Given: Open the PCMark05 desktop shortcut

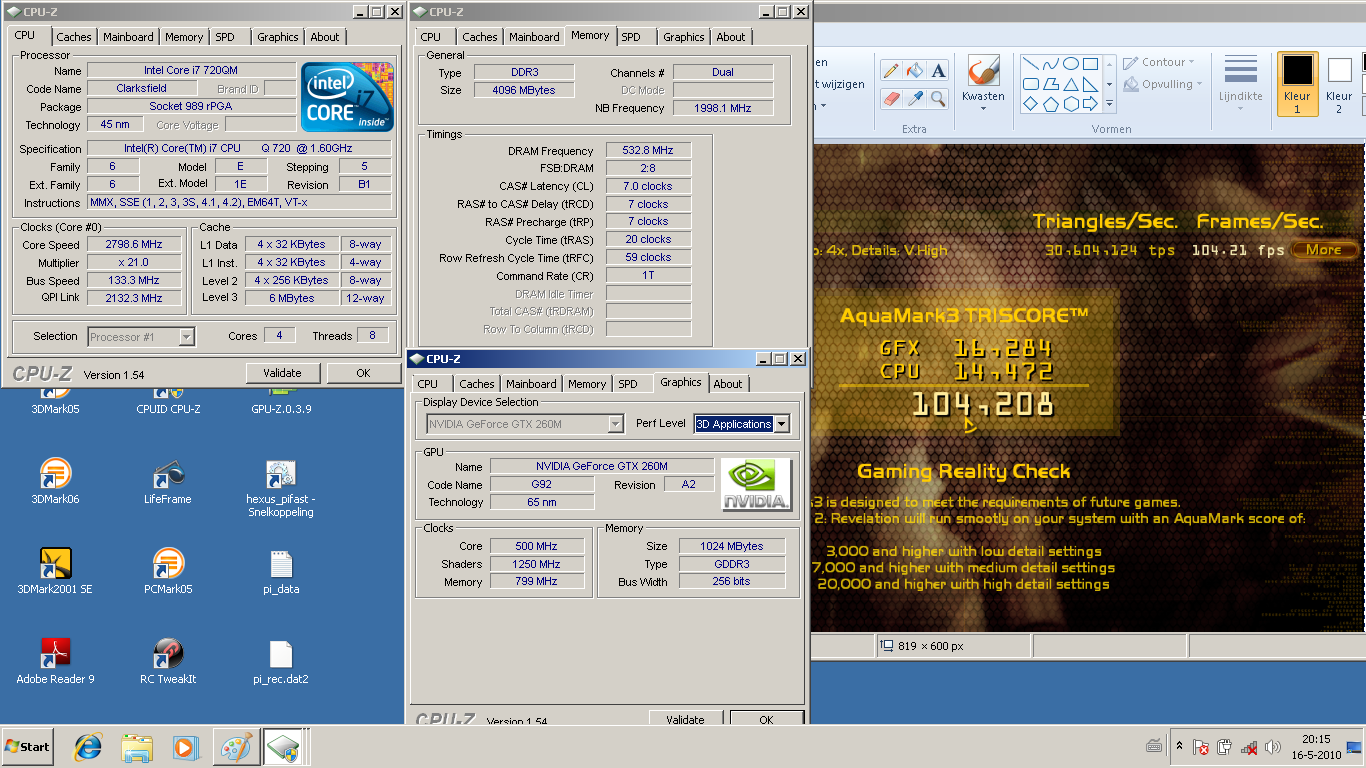Looking at the screenshot, I should point(167,572).
